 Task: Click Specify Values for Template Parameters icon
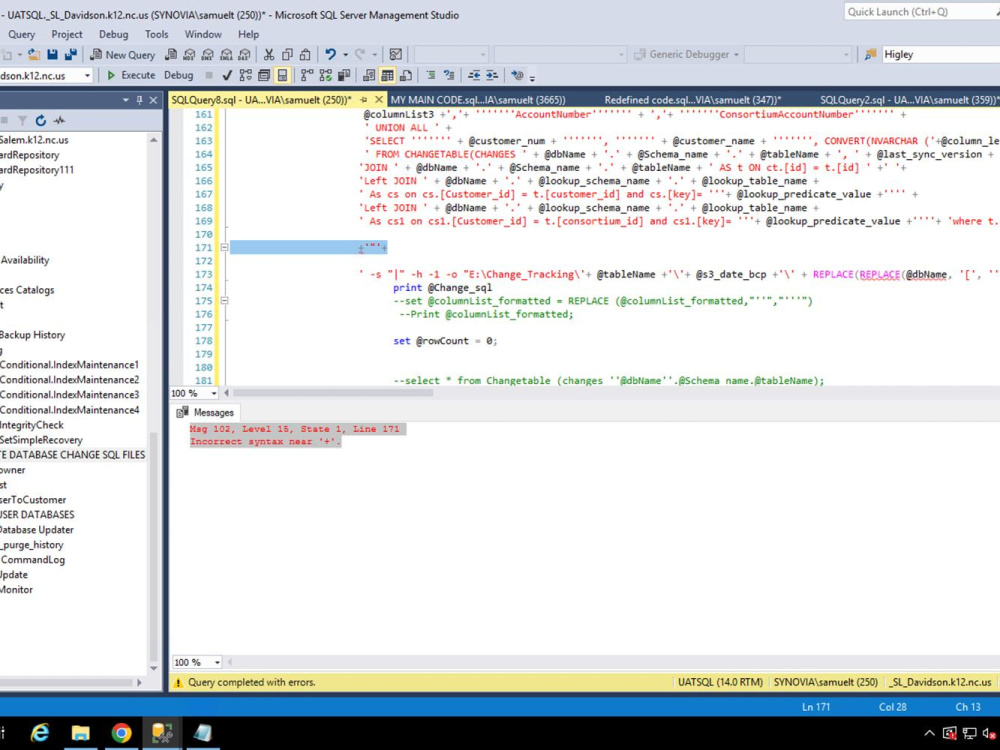[517, 75]
